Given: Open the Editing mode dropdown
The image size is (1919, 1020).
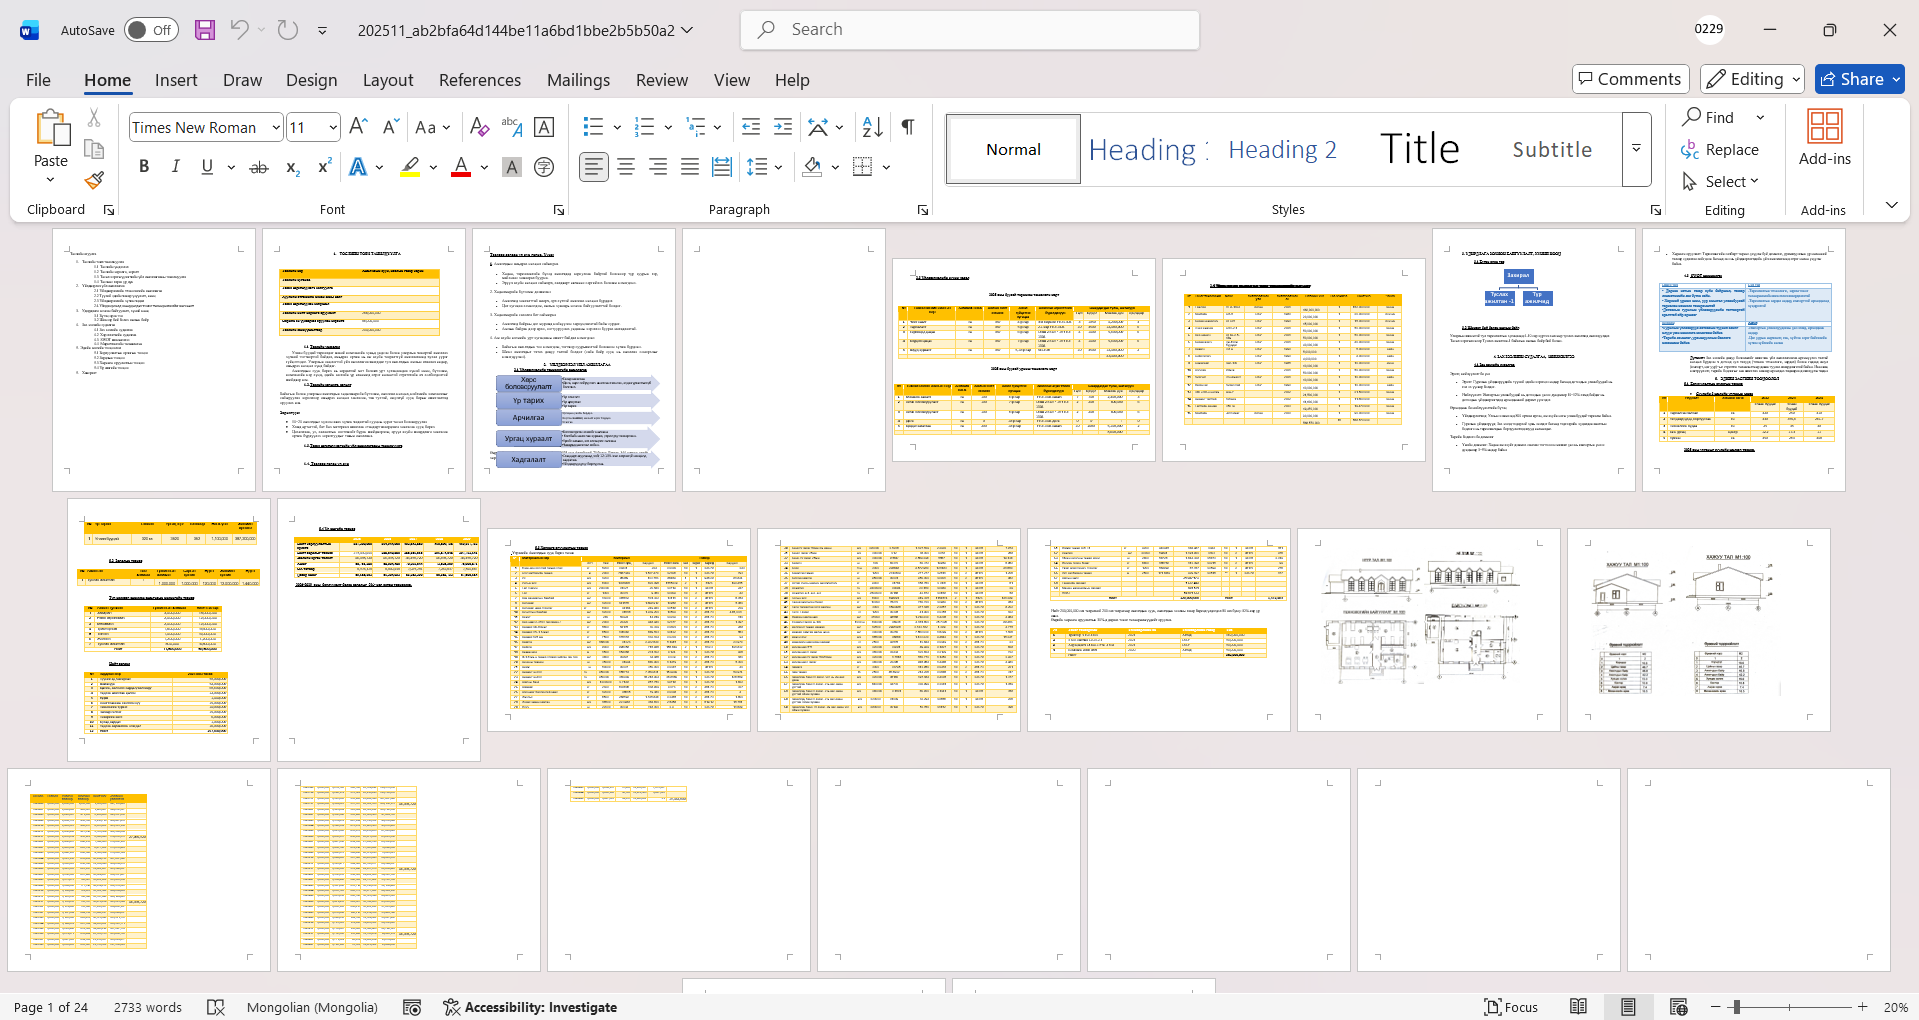Looking at the screenshot, I should [1753, 79].
